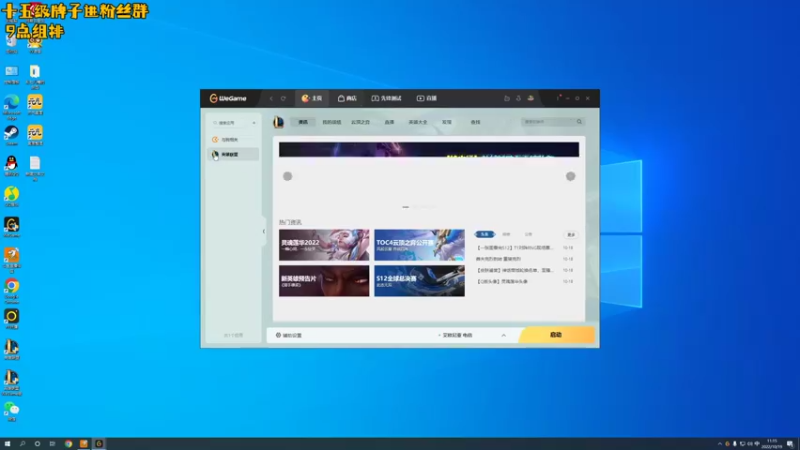Open the QQ penguin desktop shortcut
The image size is (800, 450).
click(x=11, y=166)
